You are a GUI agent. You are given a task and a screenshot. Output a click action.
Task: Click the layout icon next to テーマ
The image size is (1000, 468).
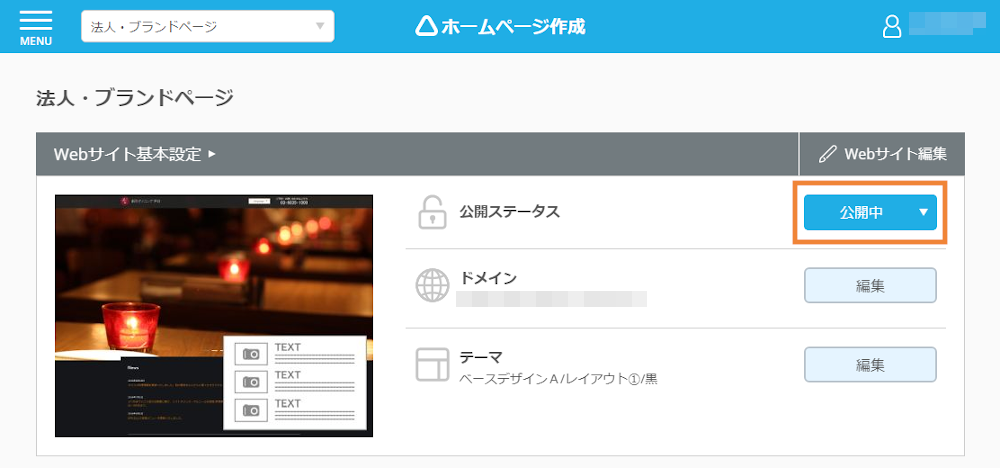click(432, 365)
